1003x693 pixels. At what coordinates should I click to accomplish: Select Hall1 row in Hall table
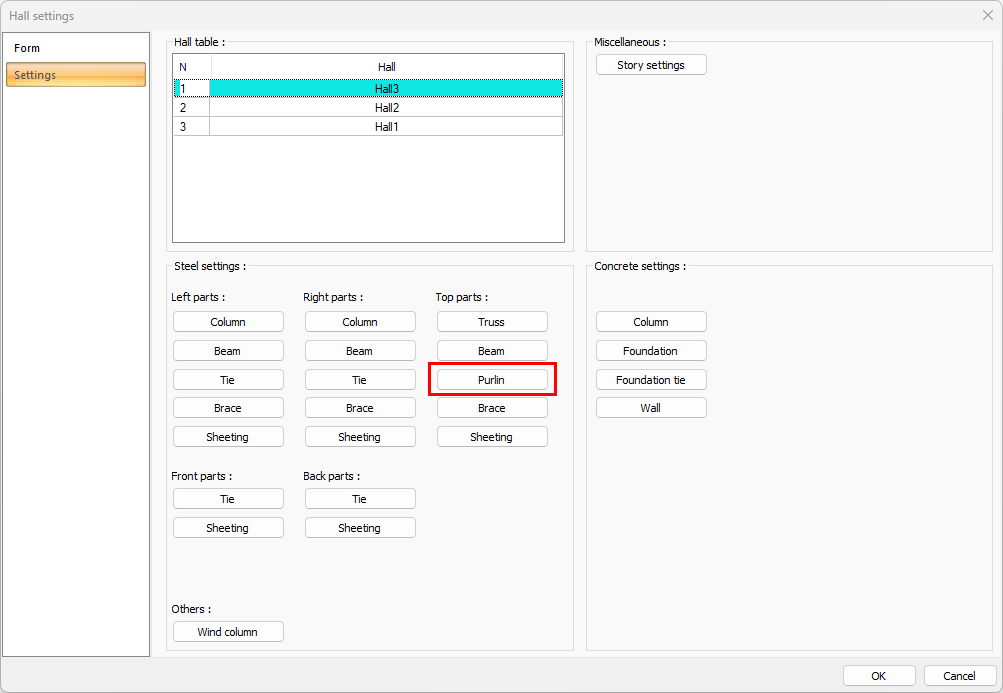386,127
